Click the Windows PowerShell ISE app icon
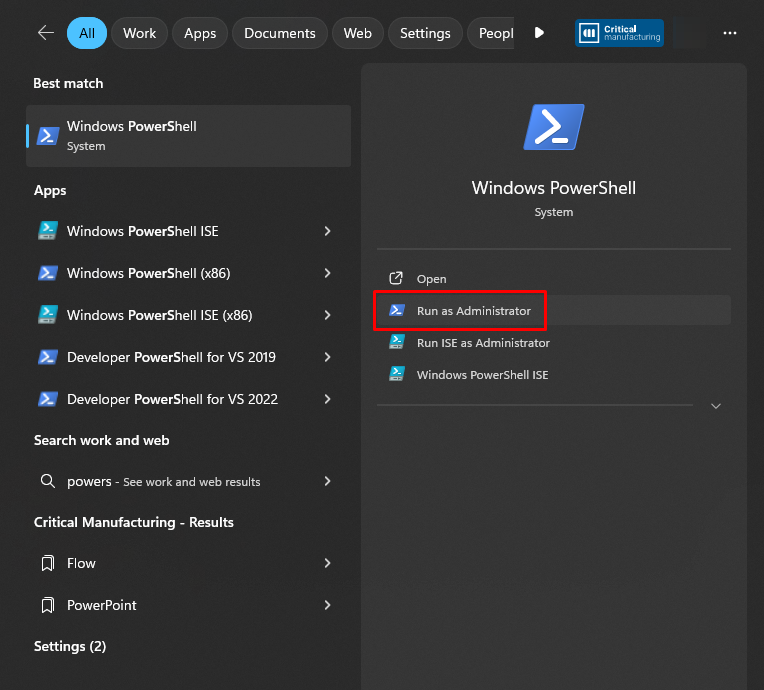This screenshot has height=690, width=764. (x=47, y=231)
